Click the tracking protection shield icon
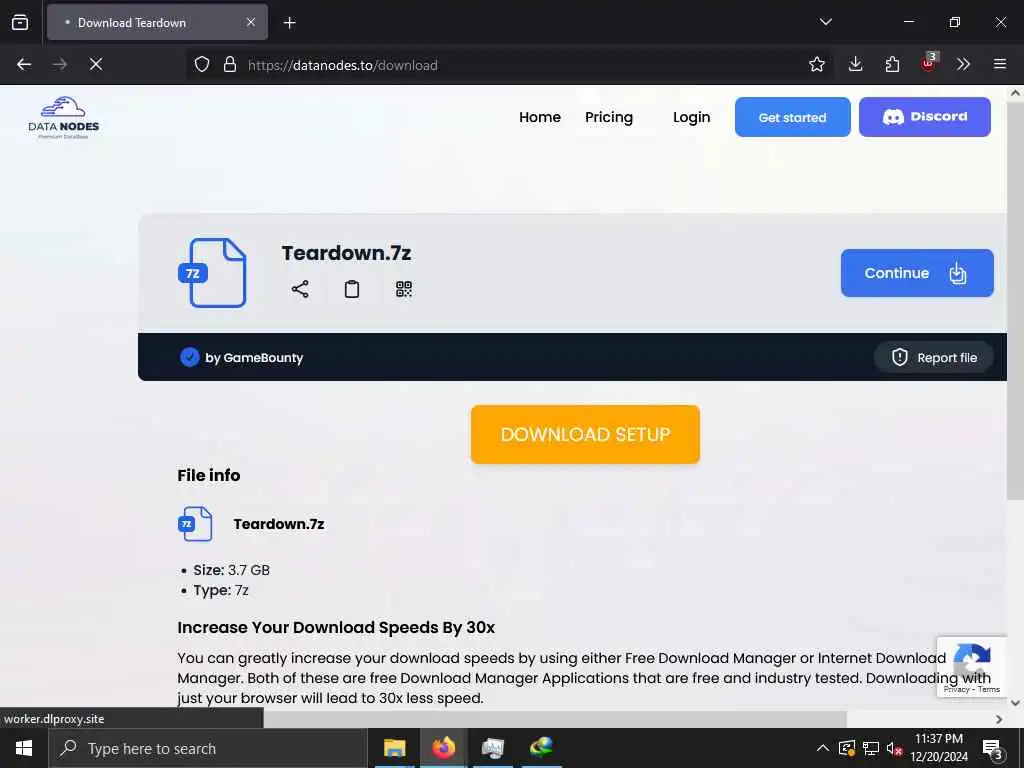The image size is (1024, 768). (202, 64)
